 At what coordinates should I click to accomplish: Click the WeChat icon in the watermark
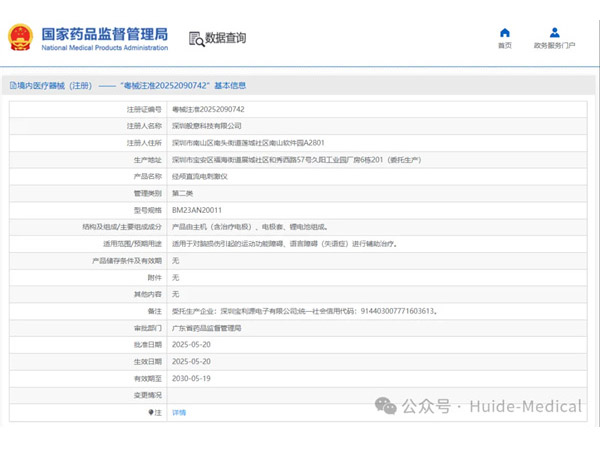click(385, 406)
